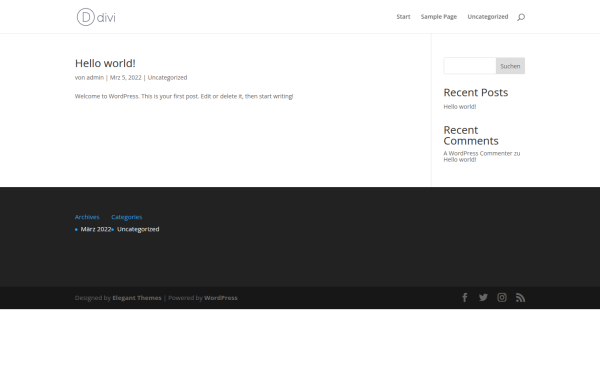Open the Instagram icon in footer

click(502, 298)
